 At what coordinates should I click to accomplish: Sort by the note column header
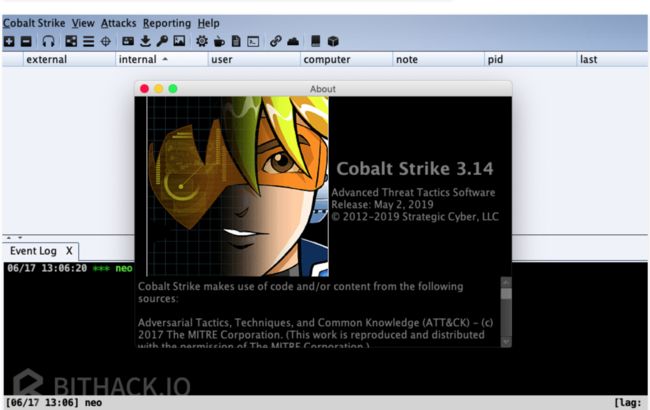point(438,59)
